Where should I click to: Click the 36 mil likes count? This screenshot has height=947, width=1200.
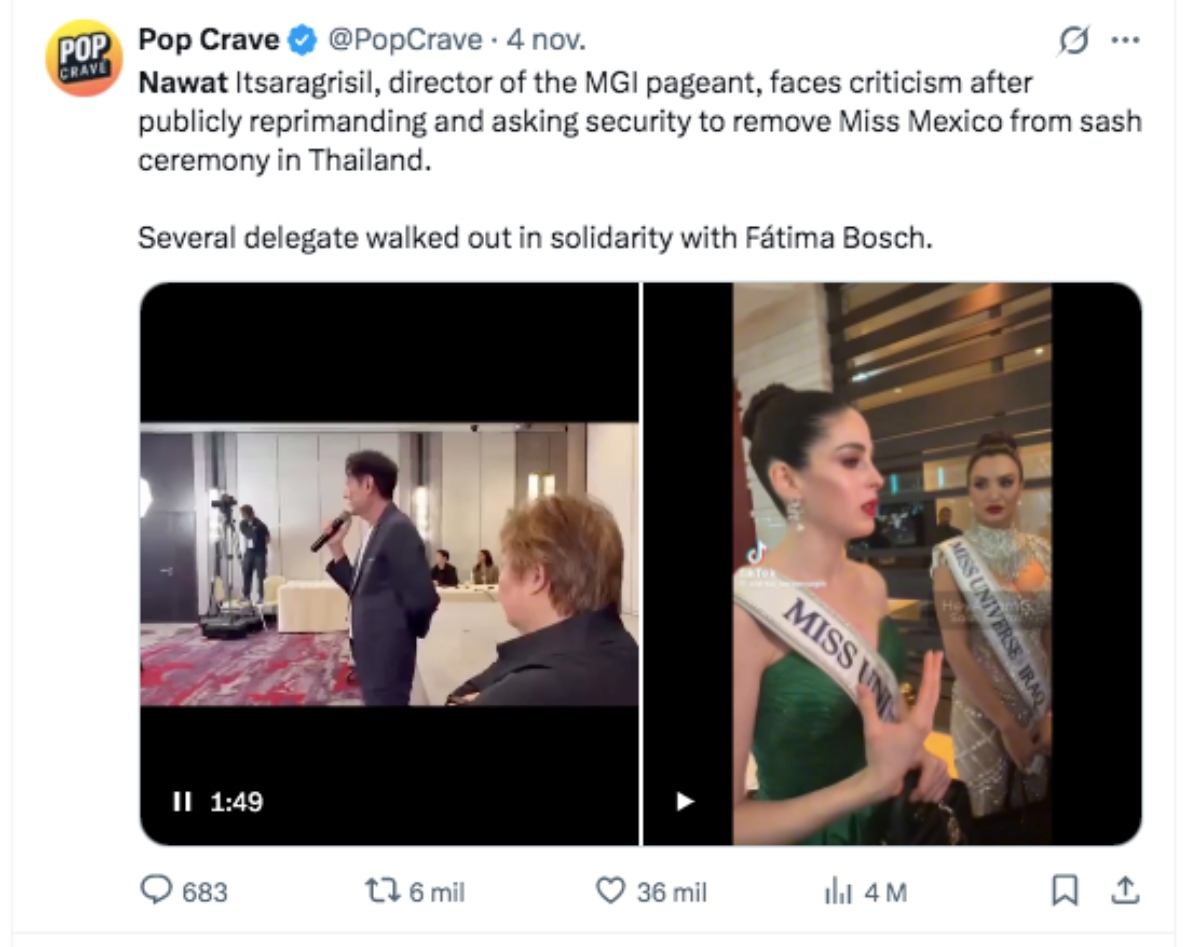pyautogui.click(x=671, y=891)
